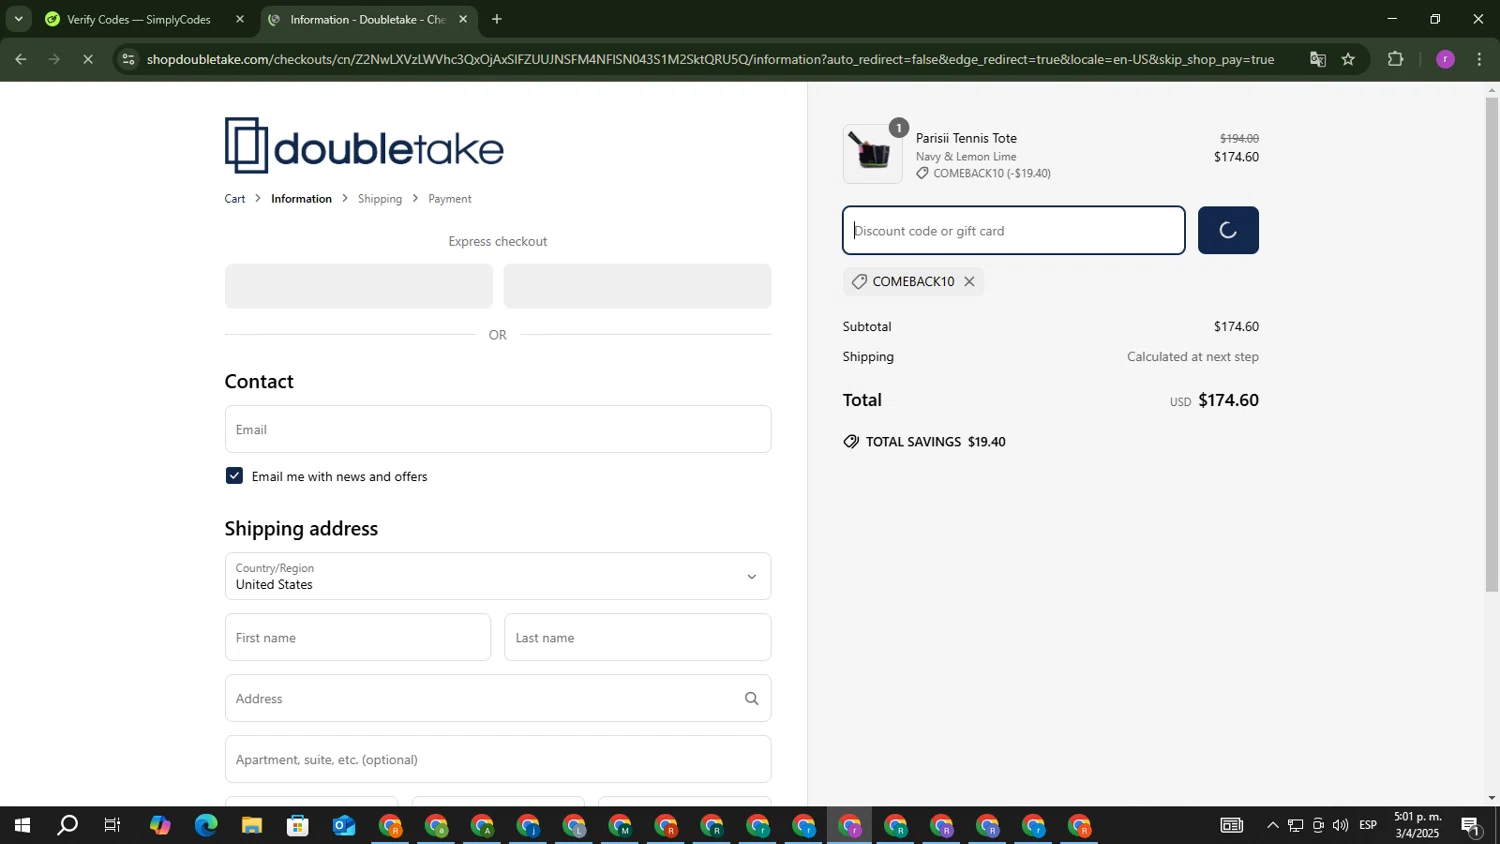Viewport: 1500px width, 844px height.
Task: Click the Parisii Tennis Tote product thumbnail
Action: pos(872,154)
